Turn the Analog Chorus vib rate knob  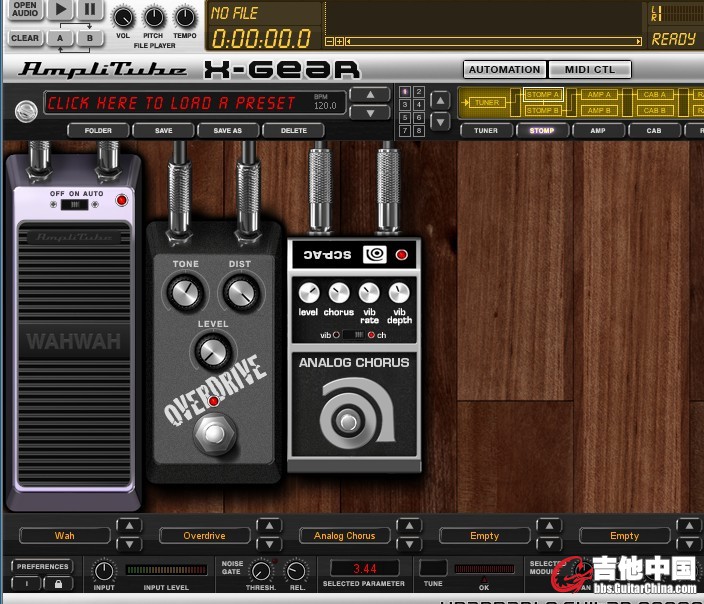click(369, 293)
